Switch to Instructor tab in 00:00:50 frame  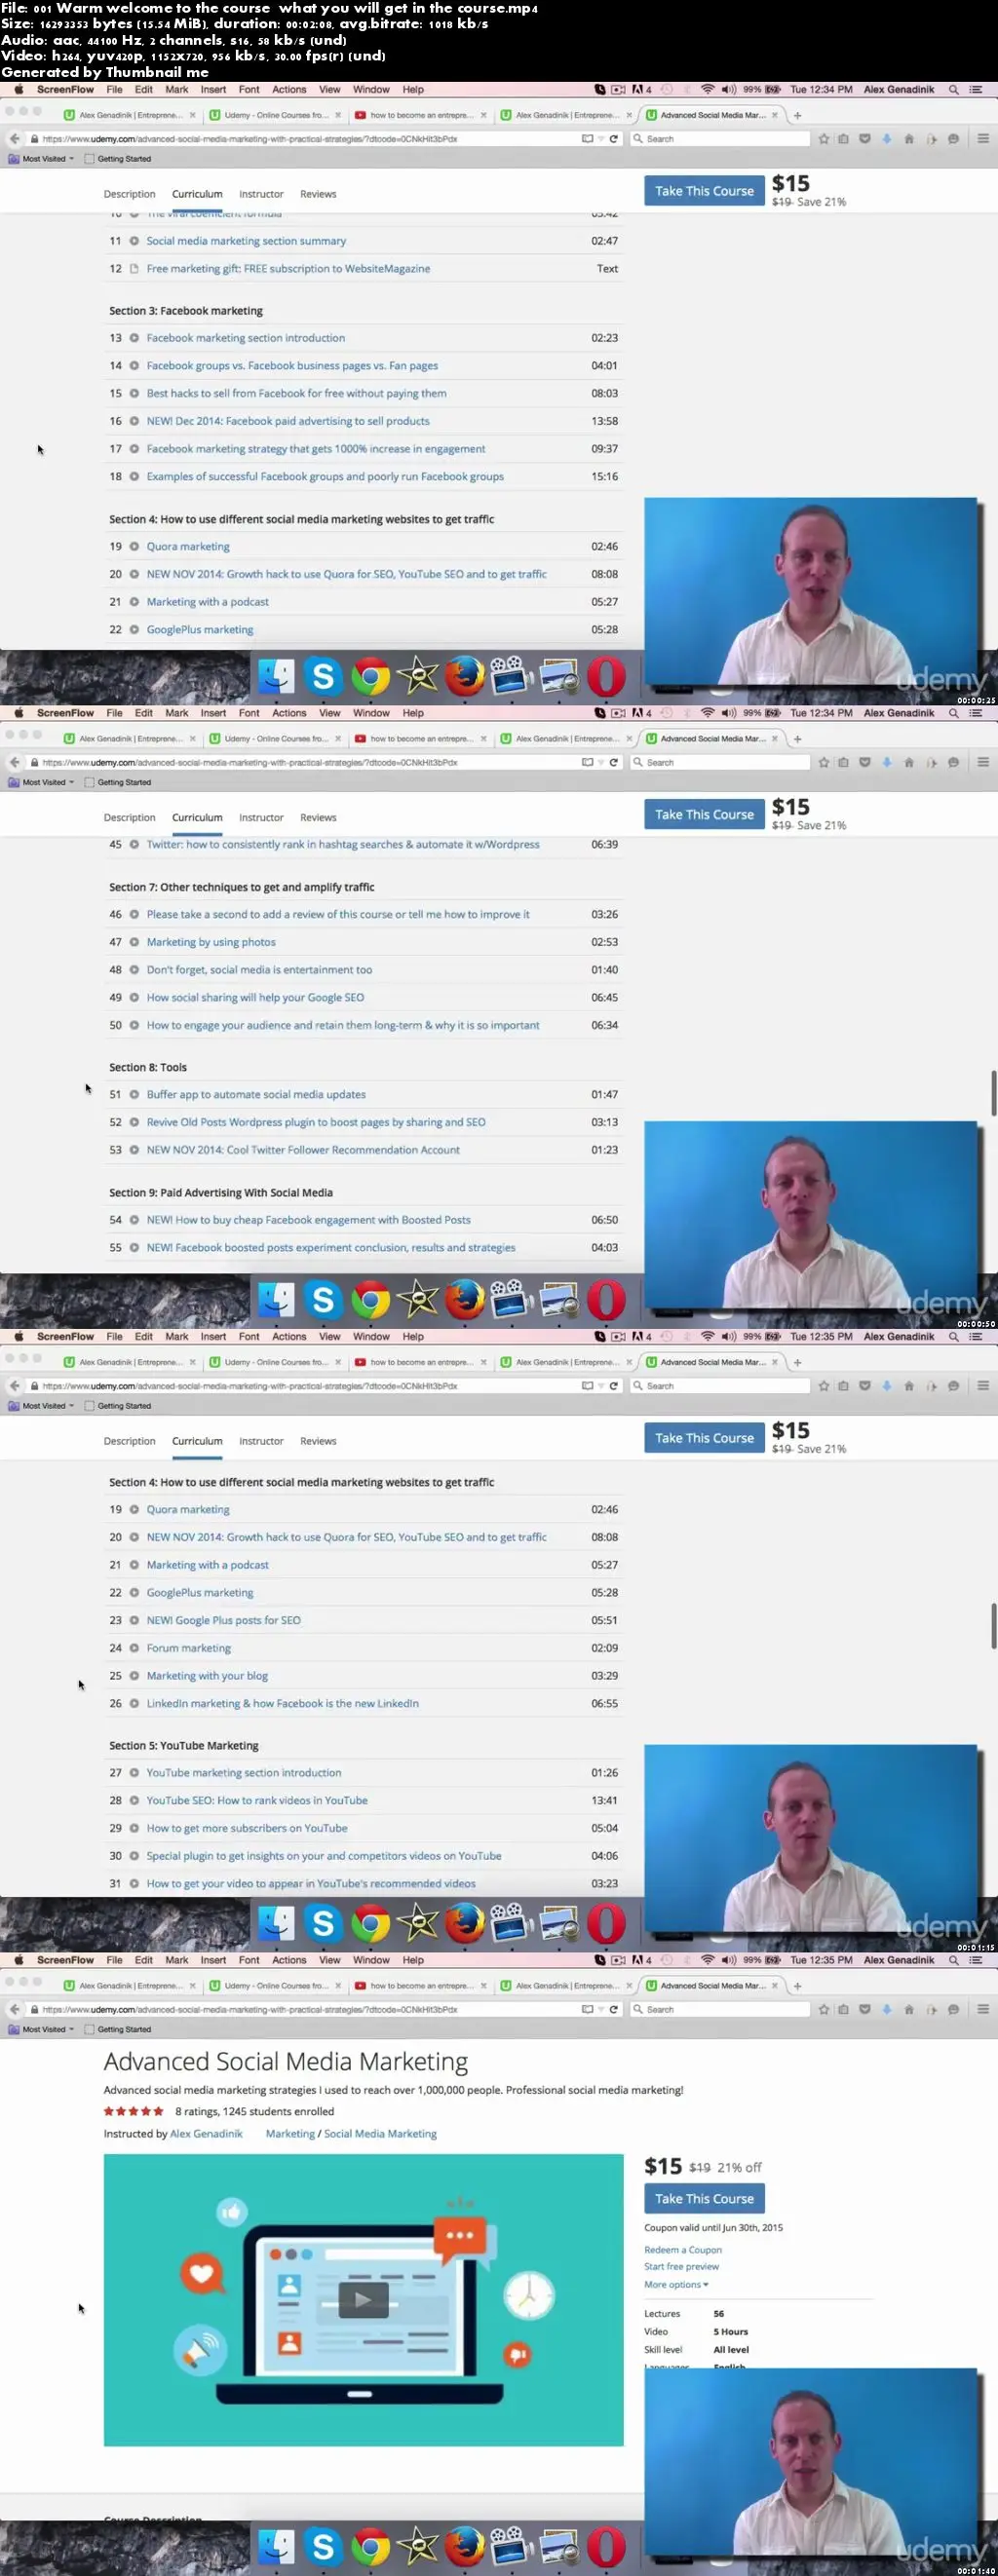261,818
